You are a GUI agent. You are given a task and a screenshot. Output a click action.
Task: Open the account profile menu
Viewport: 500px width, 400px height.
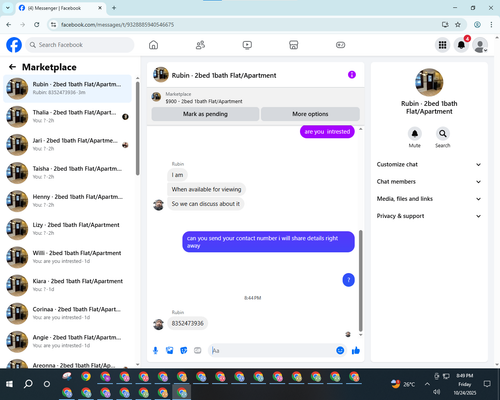pyautogui.click(x=480, y=46)
